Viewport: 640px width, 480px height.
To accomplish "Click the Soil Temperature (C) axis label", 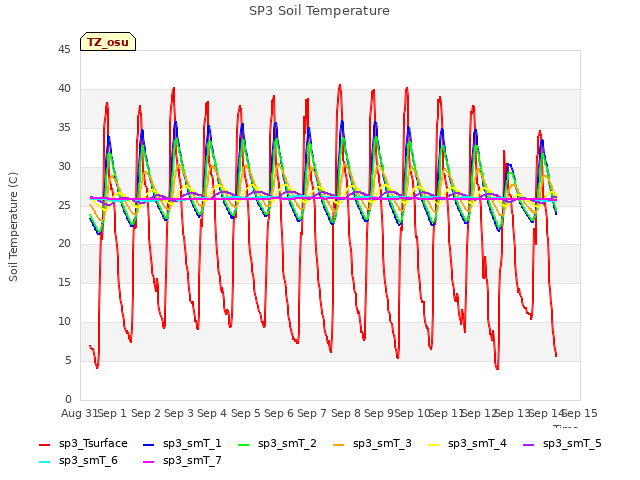I will [13, 227].
